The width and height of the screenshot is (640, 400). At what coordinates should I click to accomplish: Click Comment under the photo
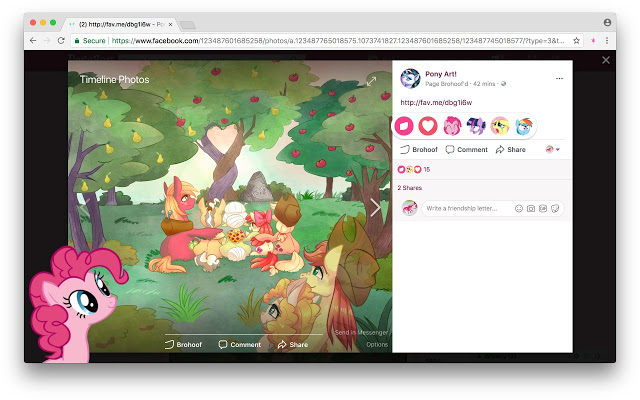[240, 344]
